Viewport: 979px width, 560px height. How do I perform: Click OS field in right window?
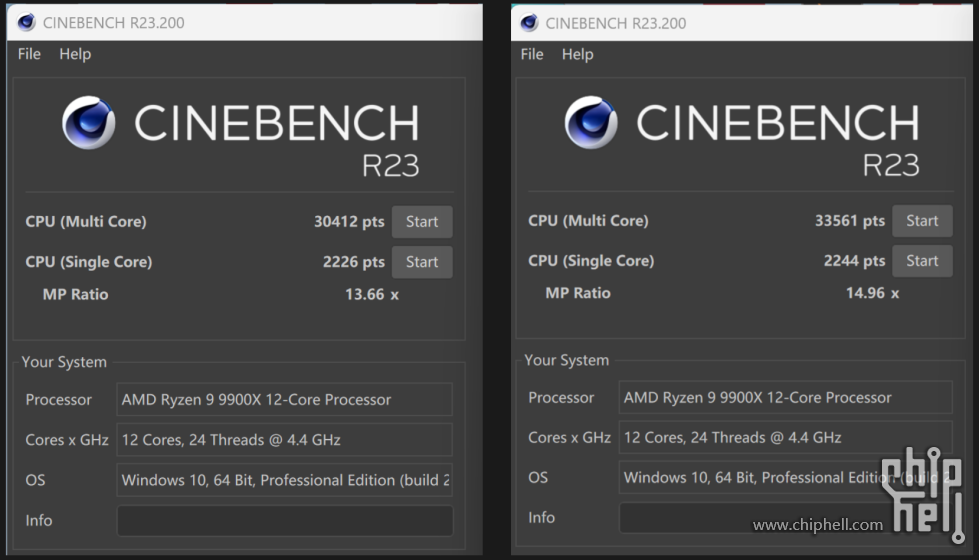pos(785,477)
